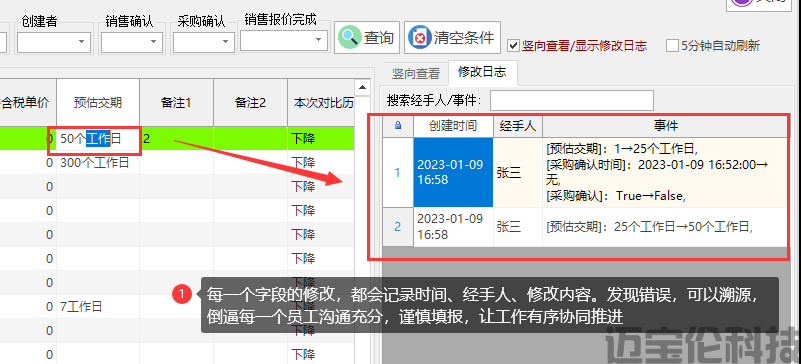Click the 备注2 column header

(x=250, y=103)
